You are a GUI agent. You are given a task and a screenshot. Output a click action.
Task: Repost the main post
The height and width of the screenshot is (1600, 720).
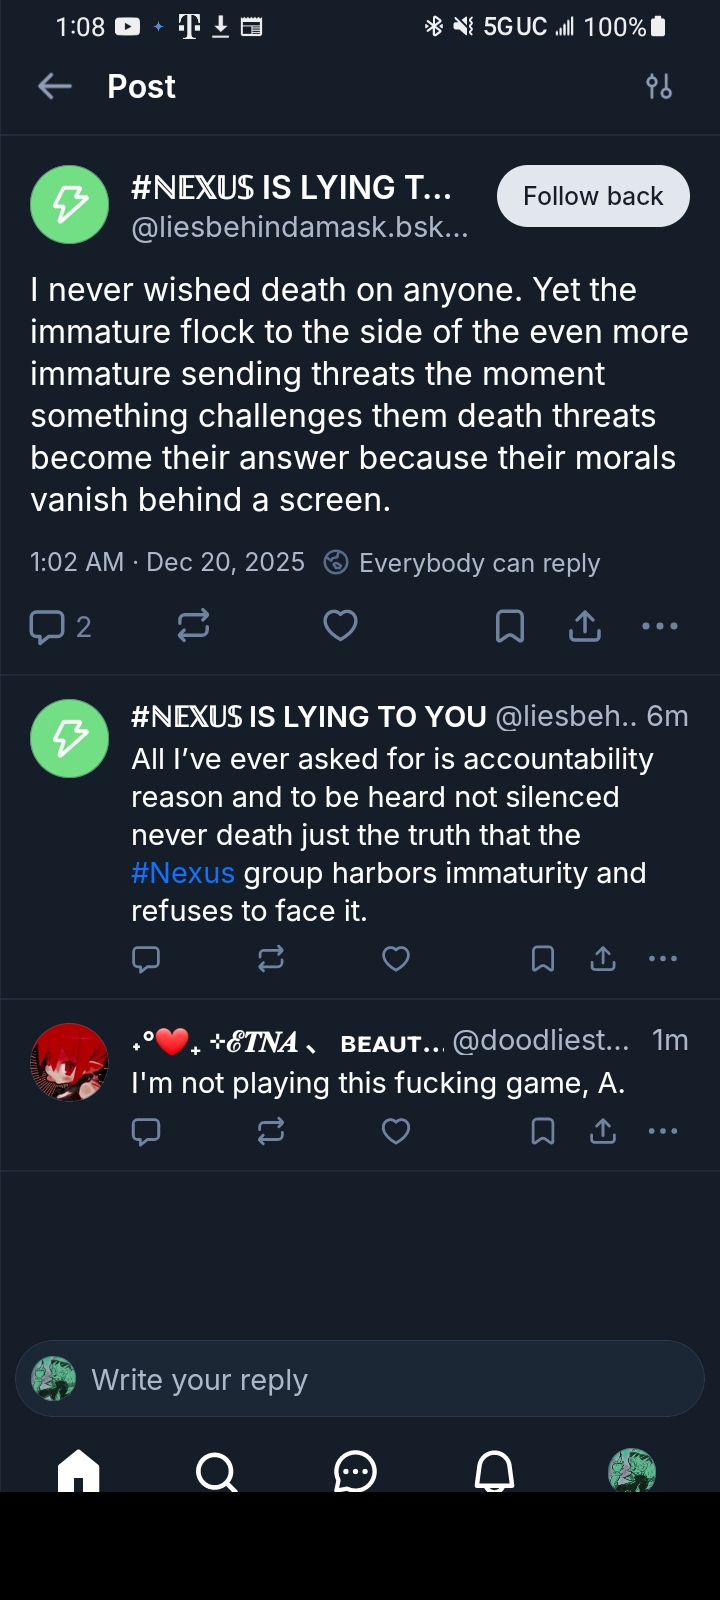193,626
